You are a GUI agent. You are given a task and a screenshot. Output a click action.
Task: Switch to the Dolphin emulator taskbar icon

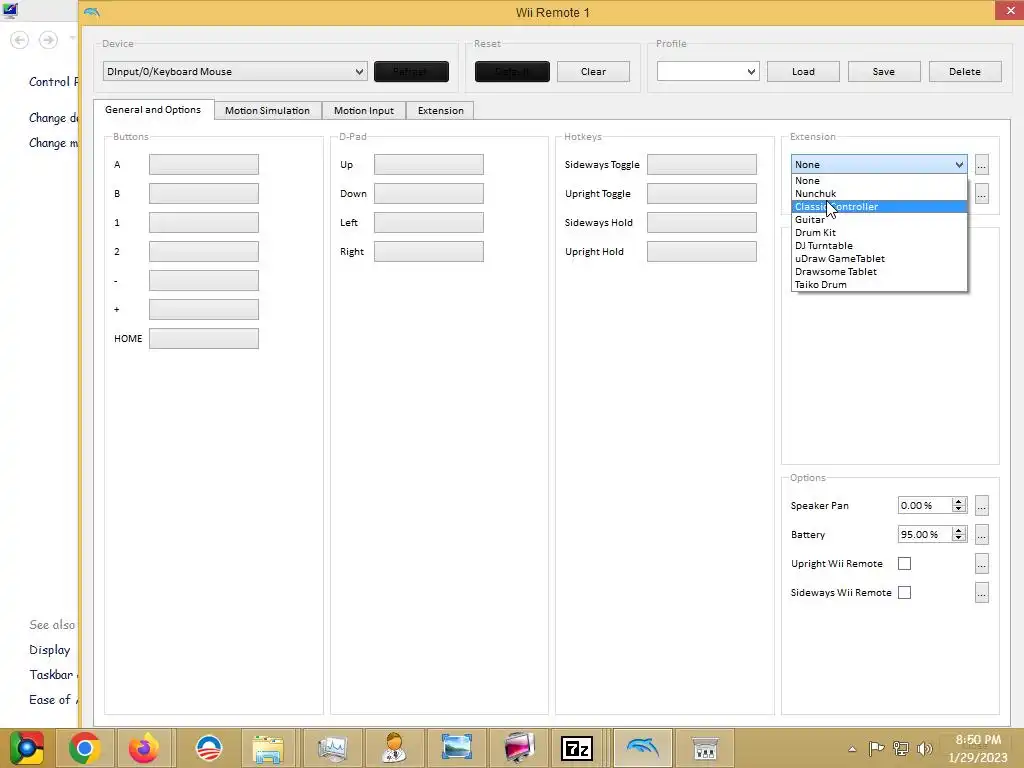(x=643, y=748)
